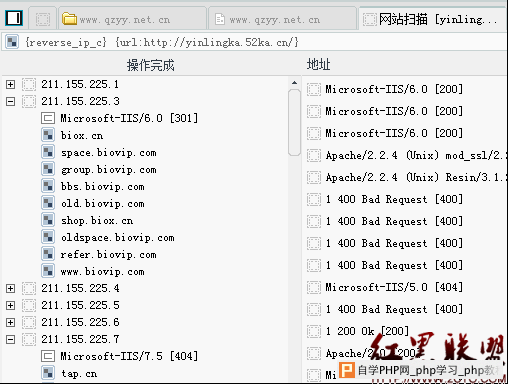The width and height of the screenshot is (508, 384).
Task: Click the dotted icon beside 211.155.225.7
Action: click(x=29, y=339)
